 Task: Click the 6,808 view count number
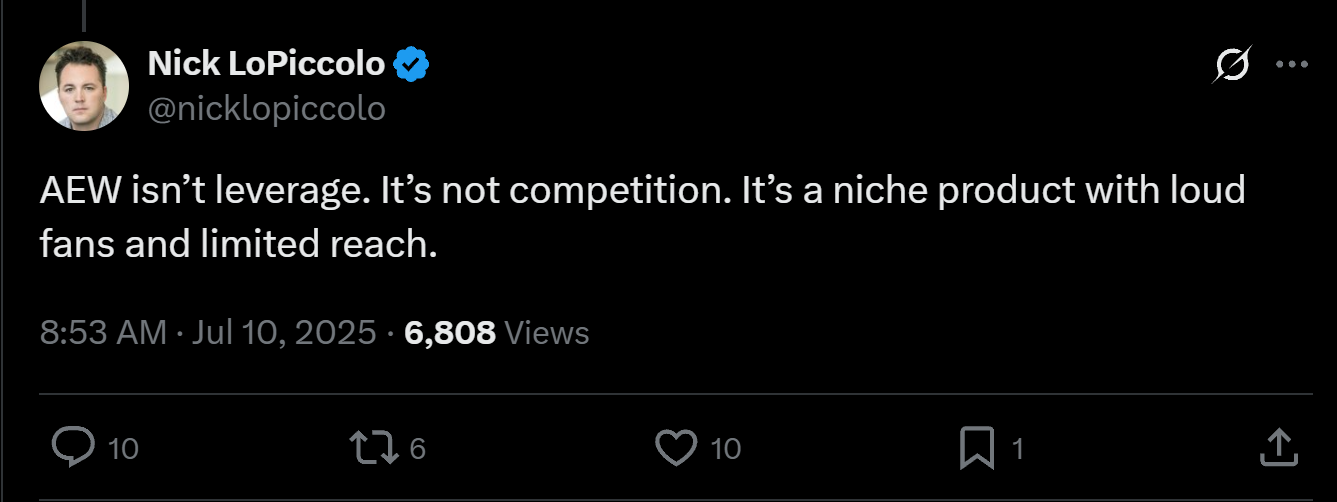point(450,332)
